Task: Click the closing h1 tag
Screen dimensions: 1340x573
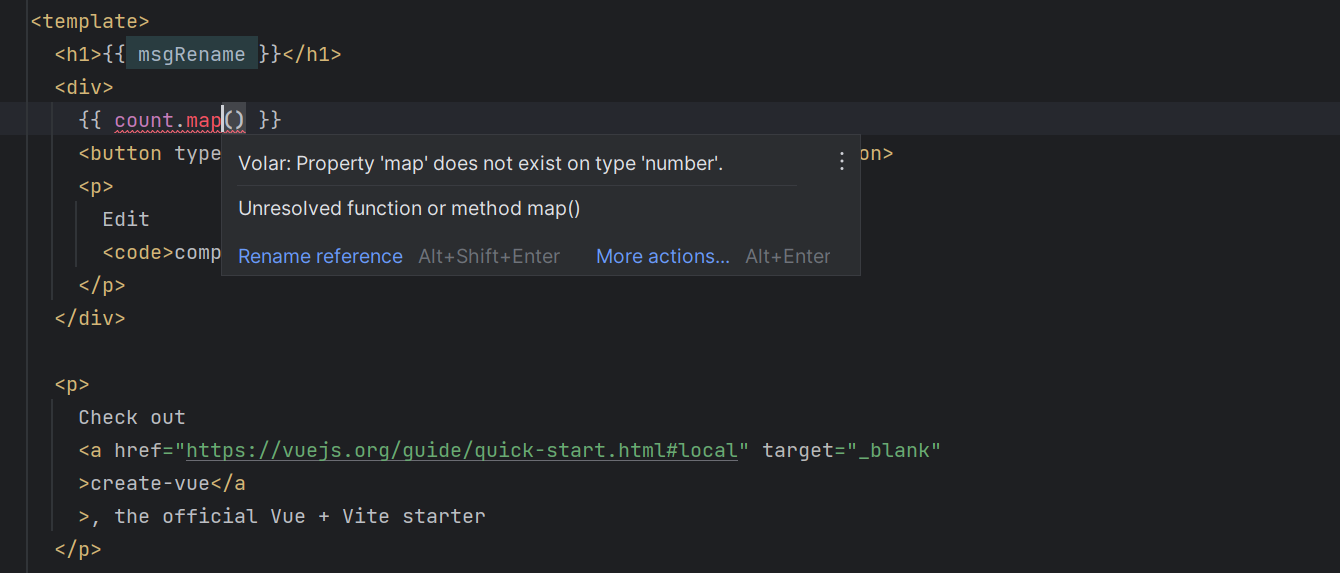Action: pos(312,55)
